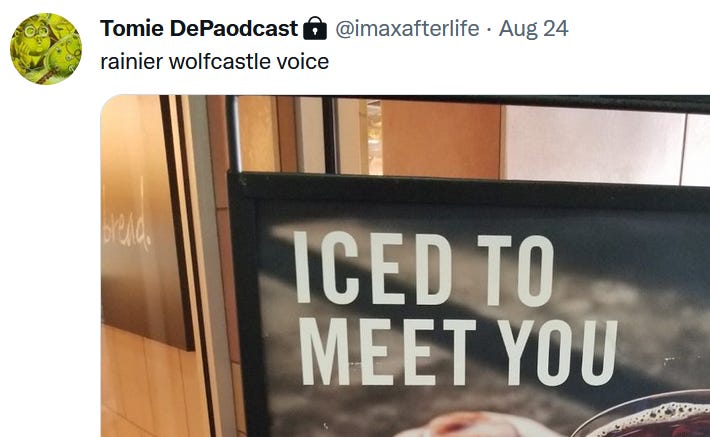710x437 pixels.
Task: Select the 'rainier wolfcastle voice' tweet text
Action: 214,62
